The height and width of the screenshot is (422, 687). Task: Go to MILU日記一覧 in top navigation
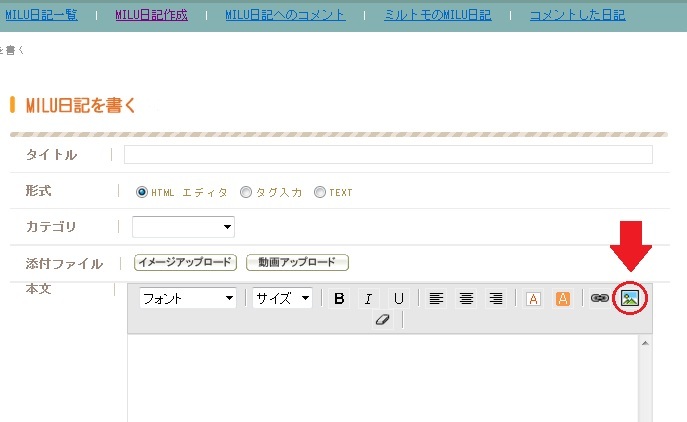[x=42, y=15]
